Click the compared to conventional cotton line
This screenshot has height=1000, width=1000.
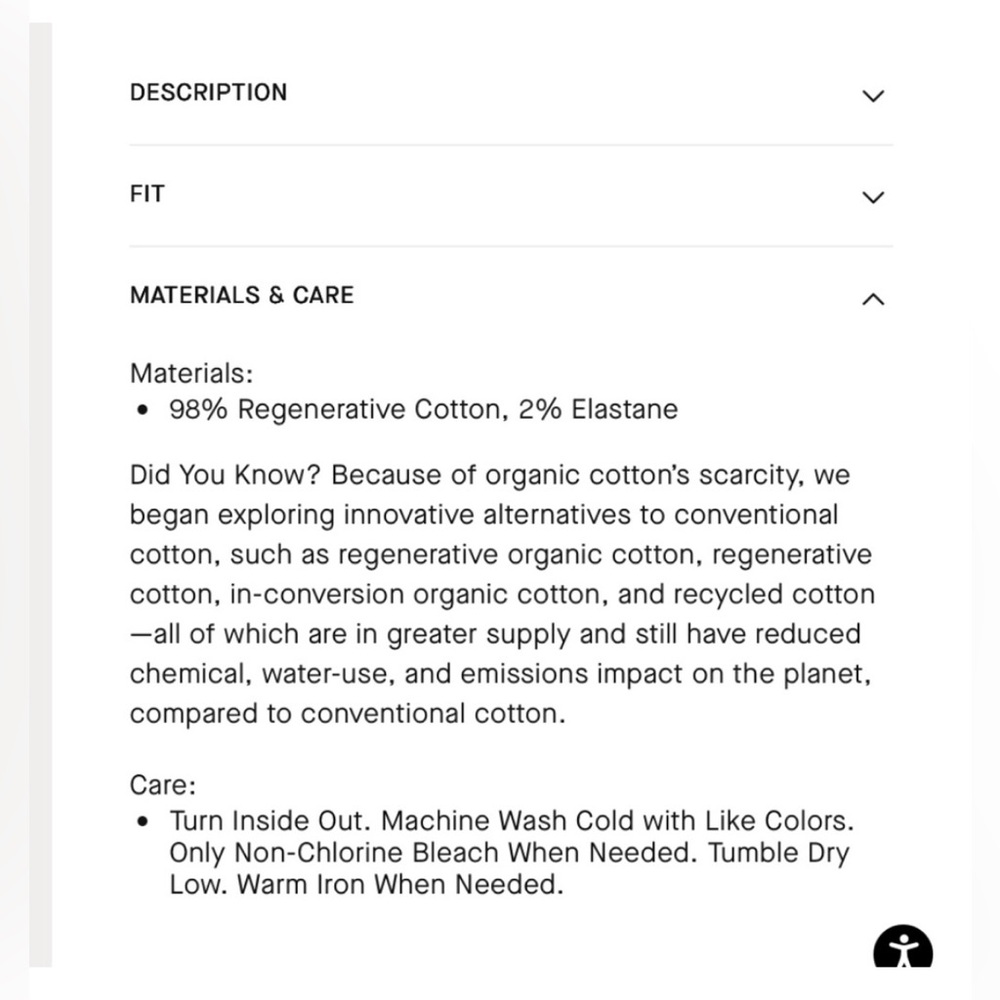(x=348, y=714)
